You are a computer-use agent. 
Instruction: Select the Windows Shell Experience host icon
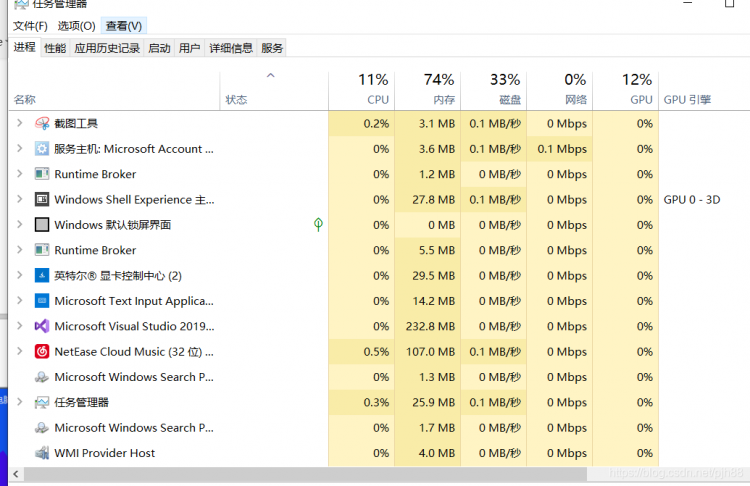(x=42, y=199)
